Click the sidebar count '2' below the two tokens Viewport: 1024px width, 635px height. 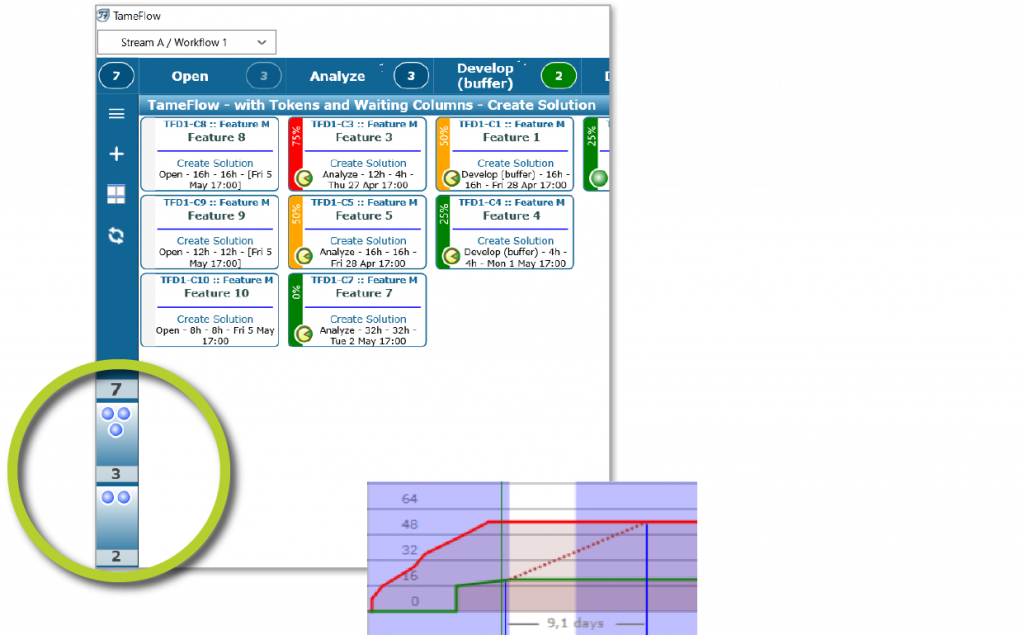pos(116,556)
